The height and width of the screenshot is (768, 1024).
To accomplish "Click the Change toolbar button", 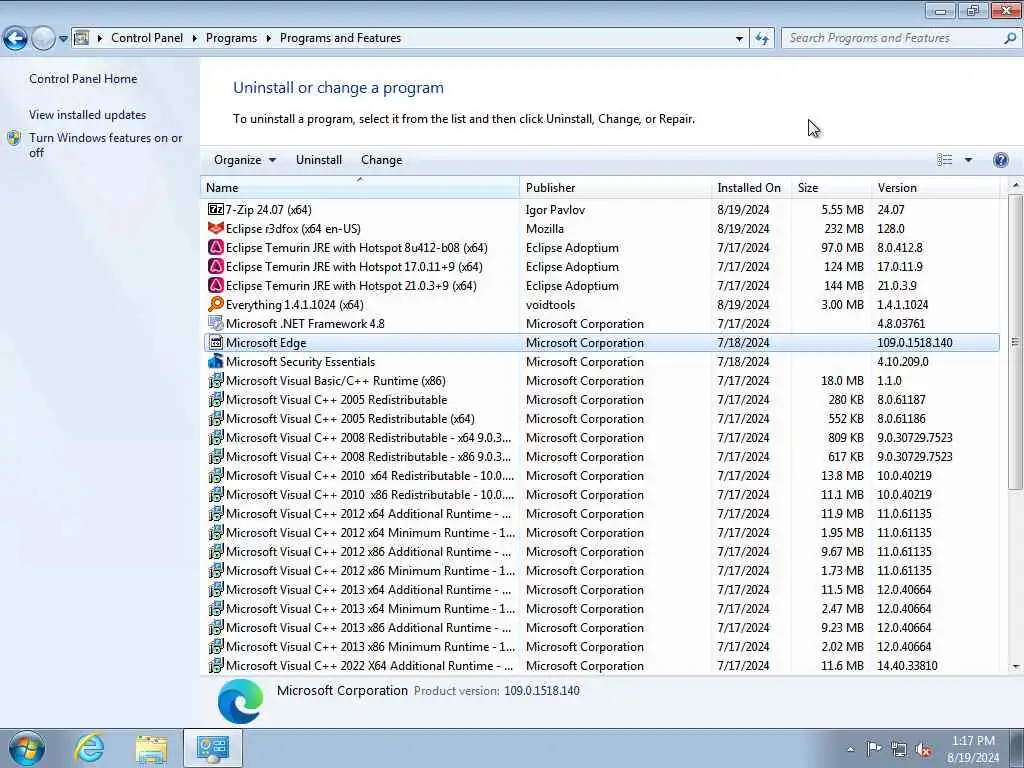I will pyautogui.click(x=381, y=160).
